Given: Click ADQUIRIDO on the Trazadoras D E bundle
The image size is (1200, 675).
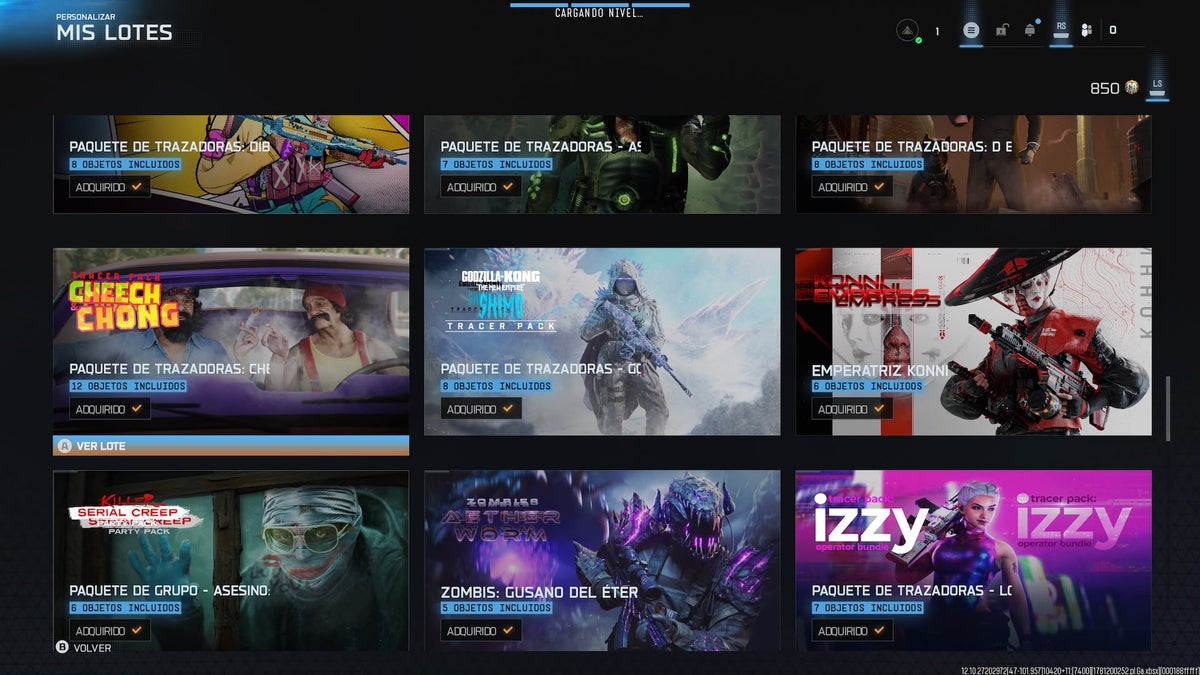Looking at the screenshot, I should tap(852, 187).
